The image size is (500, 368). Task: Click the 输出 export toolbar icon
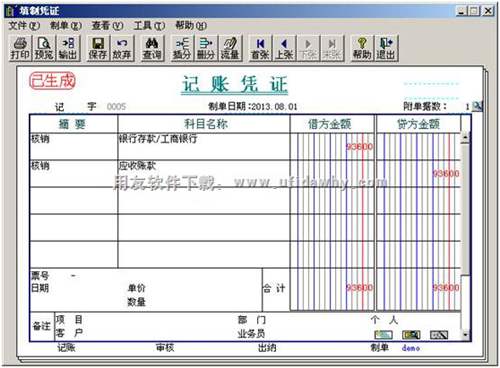pos(68,48)
